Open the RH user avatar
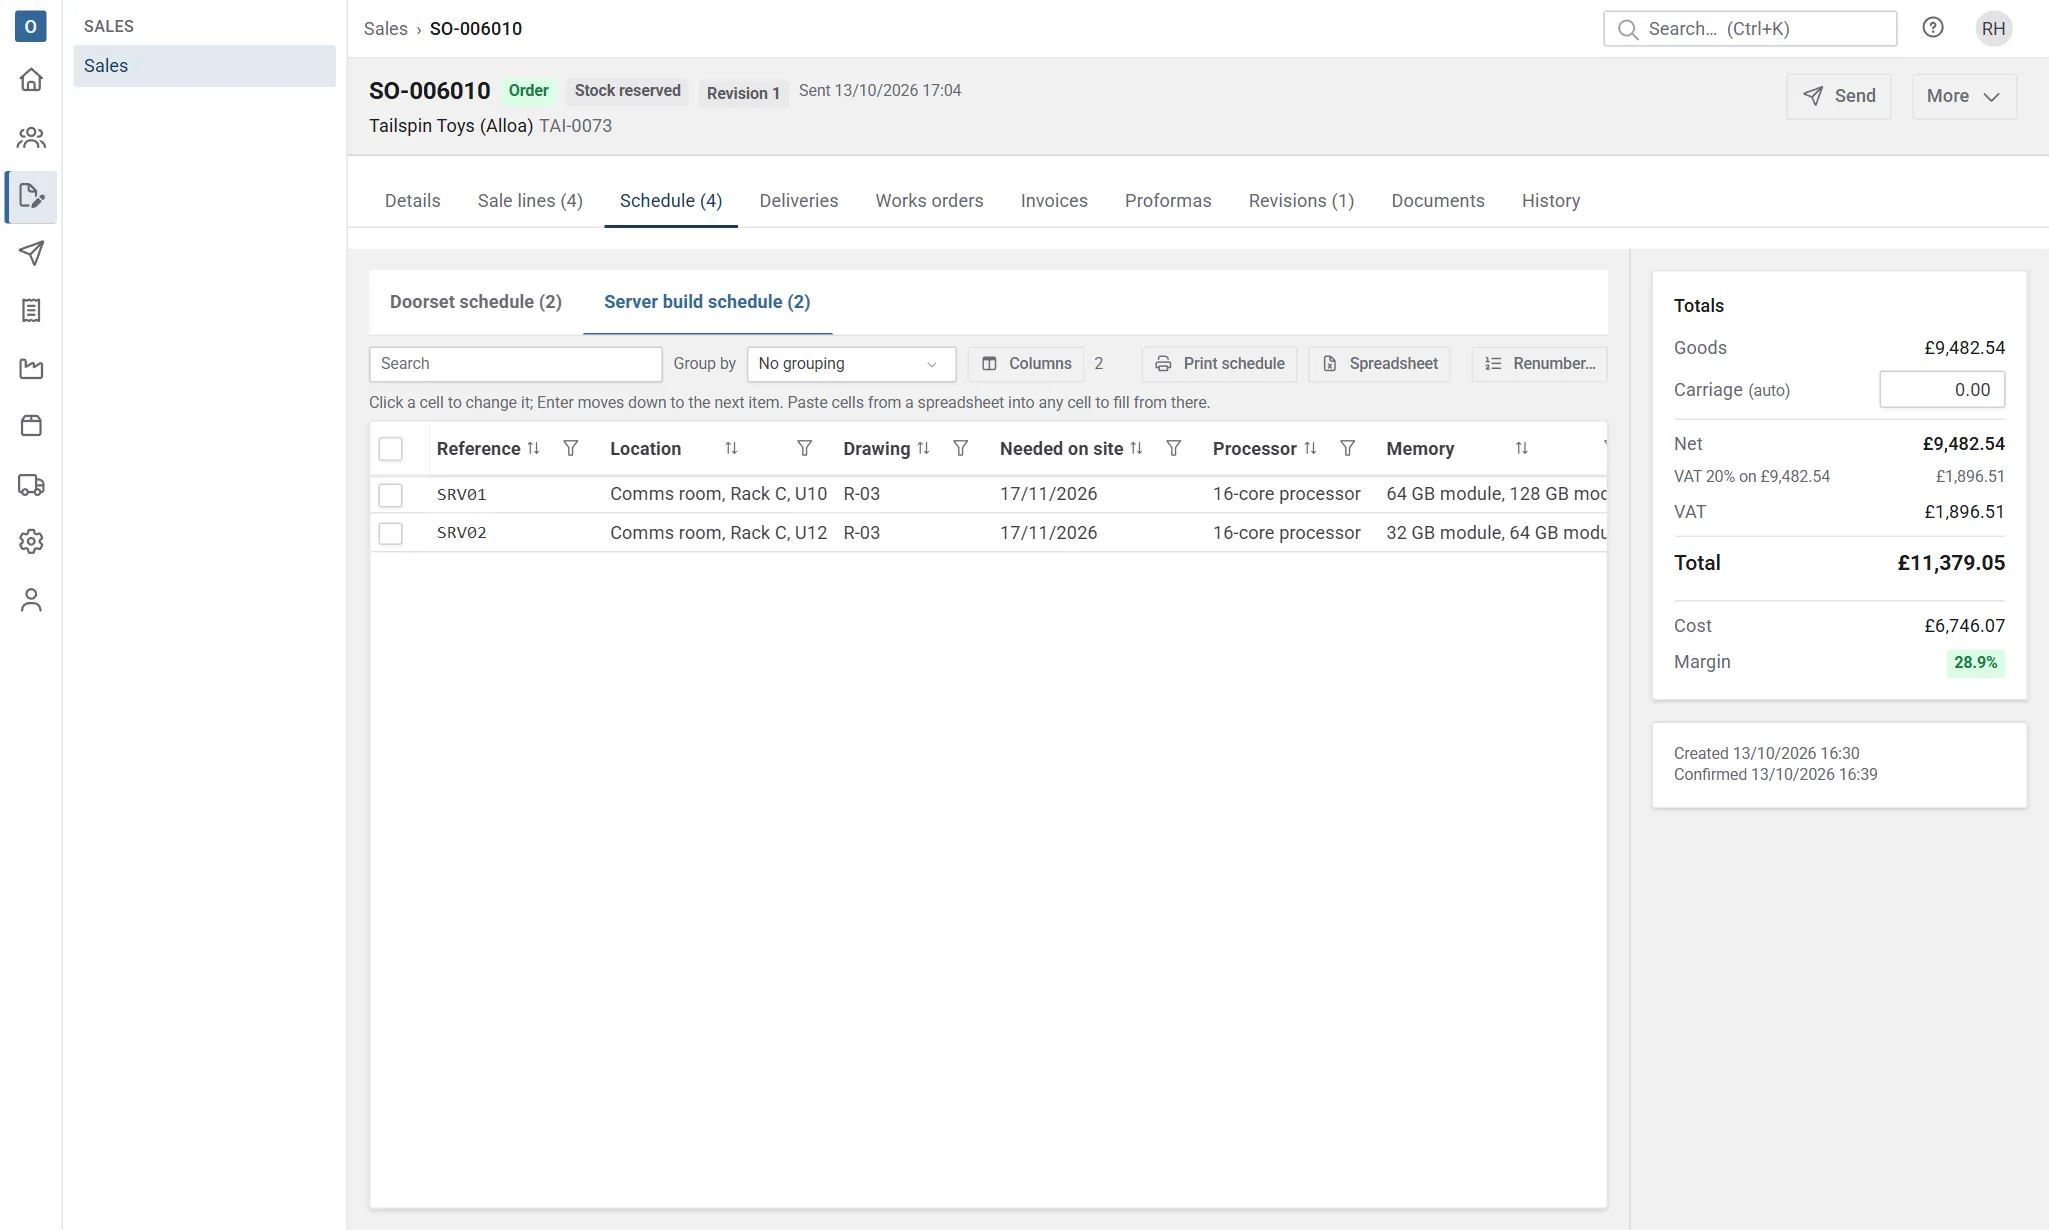Screen dimensions: 2049x1230 pyautogui.click(x=1994, y=28)
